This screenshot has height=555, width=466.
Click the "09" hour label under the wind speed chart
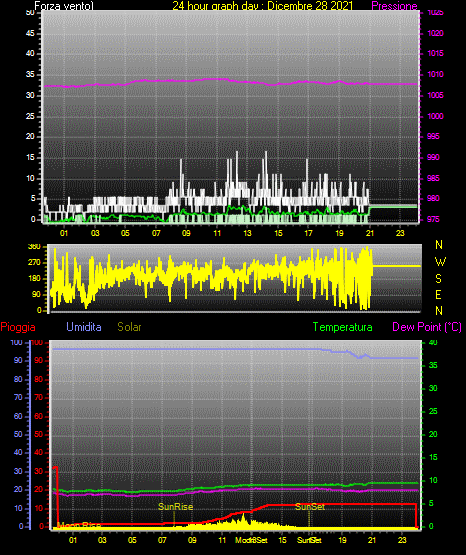point(186,233)
